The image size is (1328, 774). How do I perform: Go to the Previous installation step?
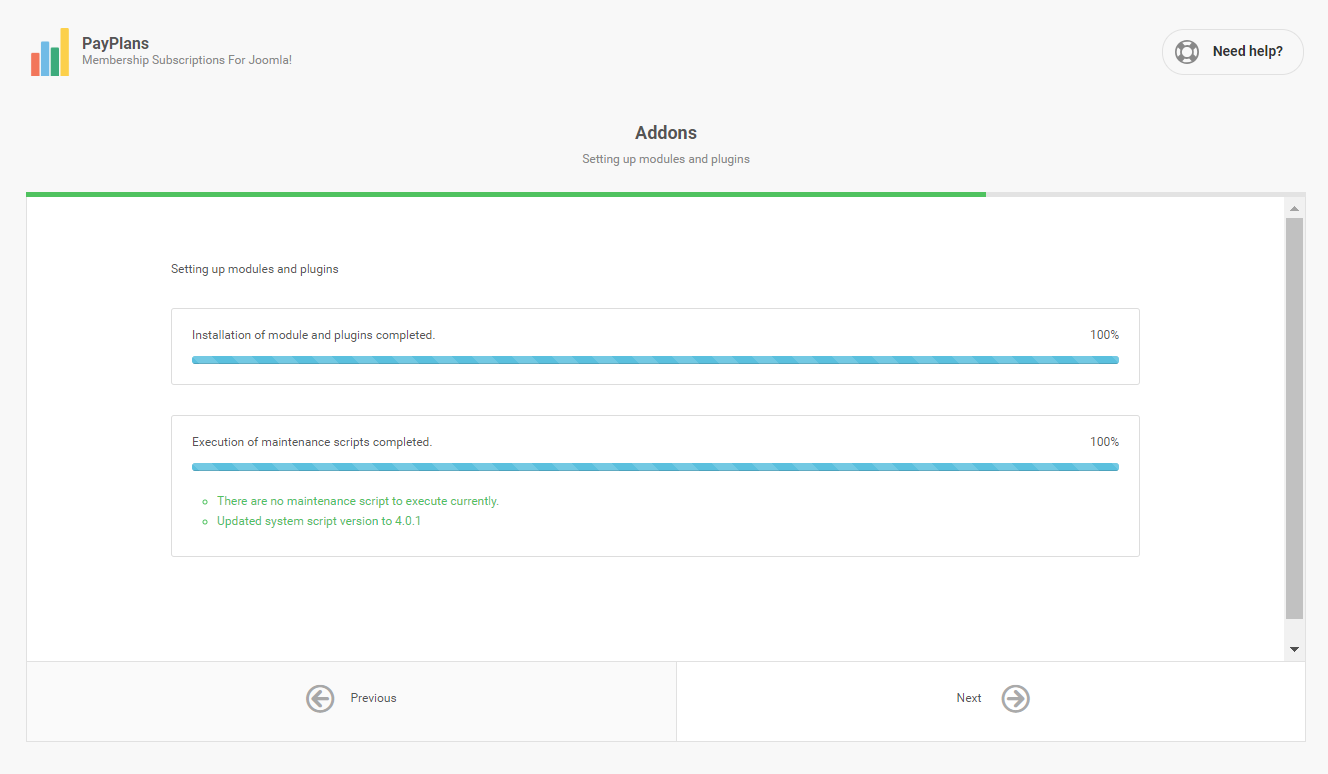(351, 701)
